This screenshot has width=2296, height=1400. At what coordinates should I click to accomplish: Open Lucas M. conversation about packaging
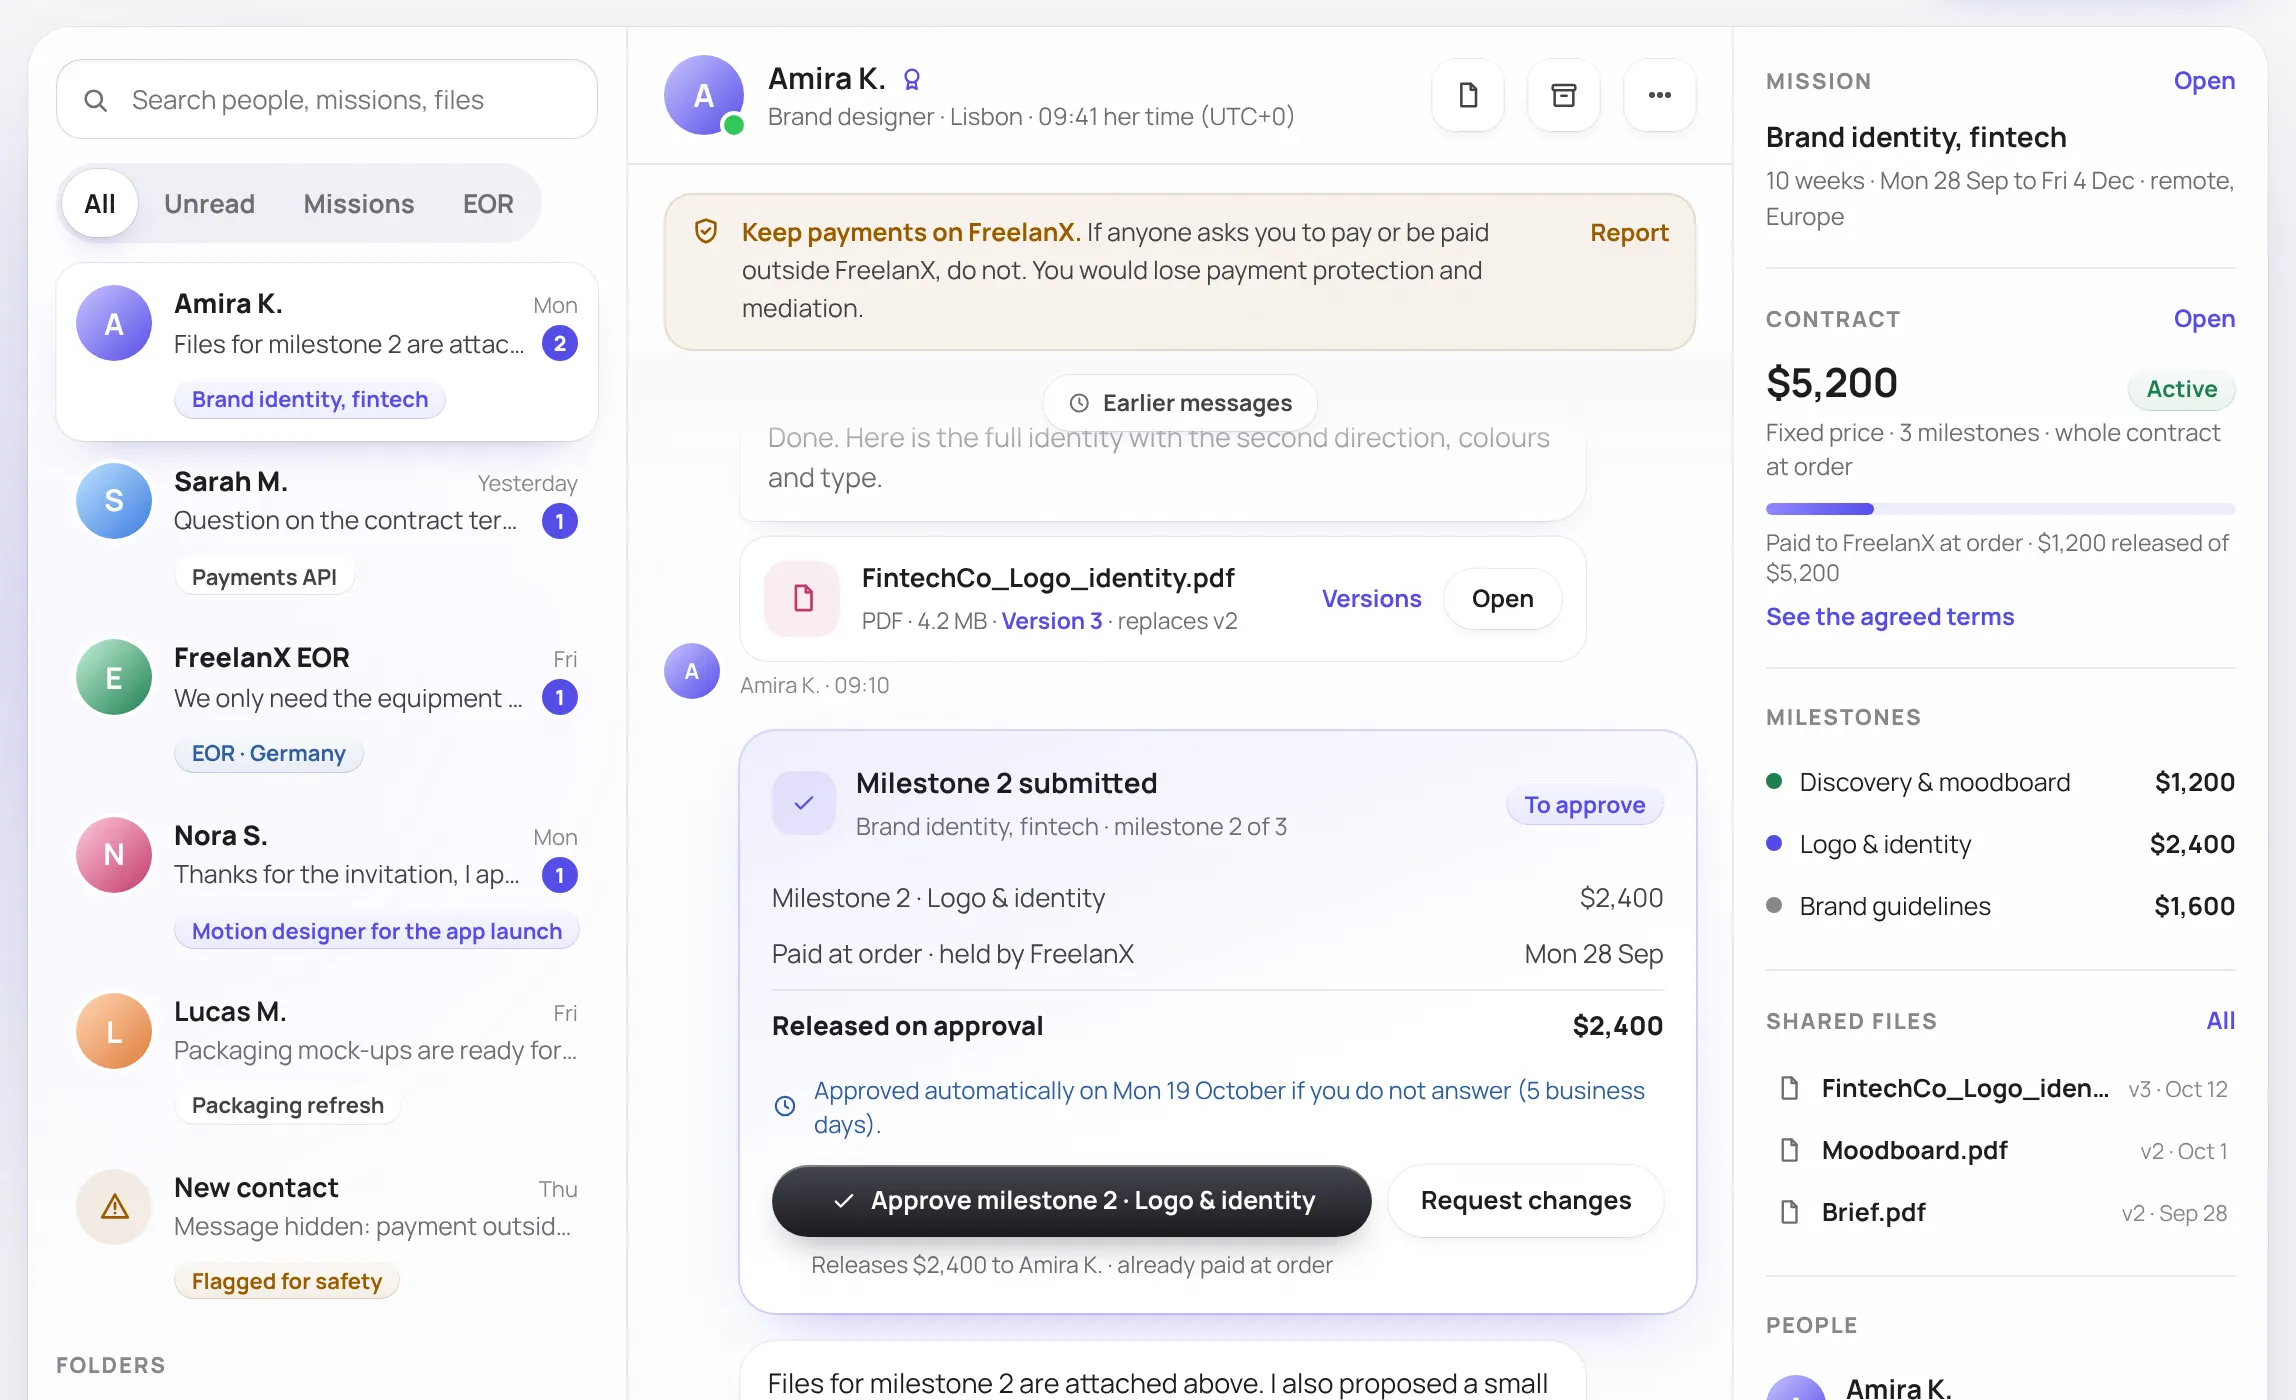(327, 1060)
